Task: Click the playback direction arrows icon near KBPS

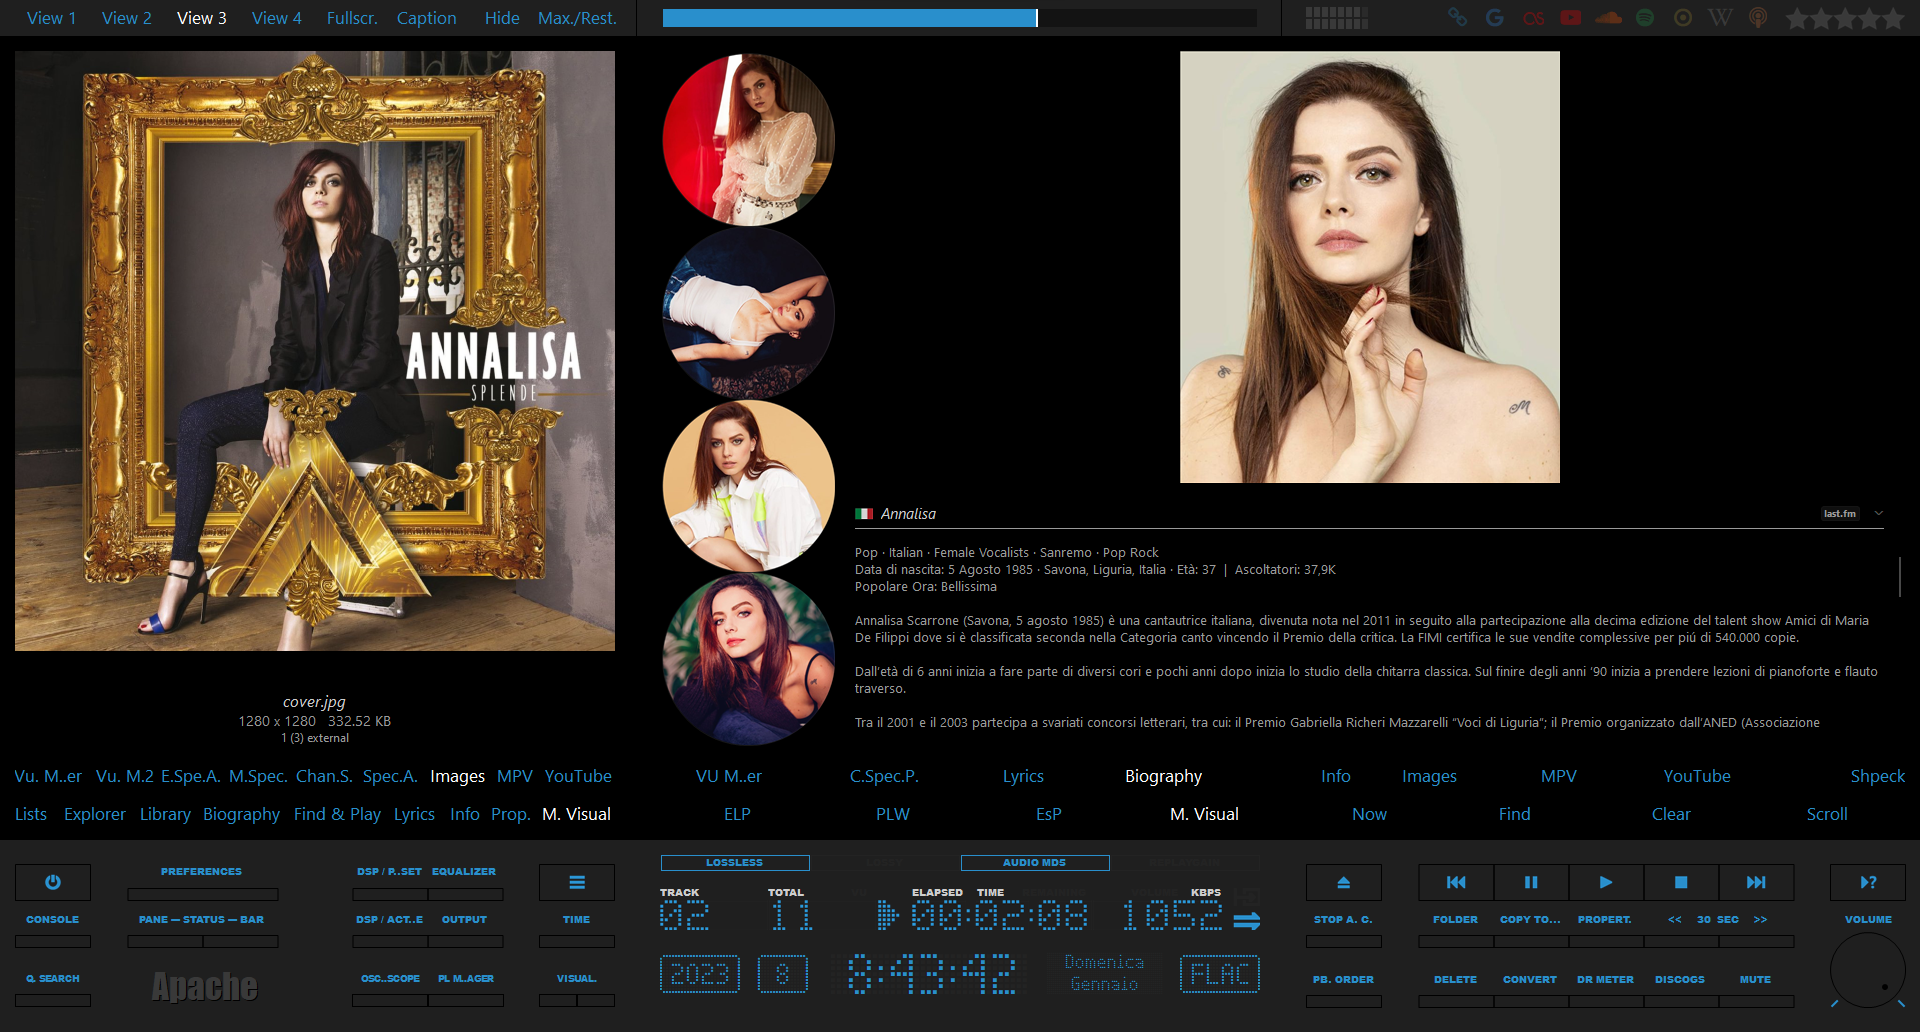Action: pyautogui.click(x=1247, y=921)
